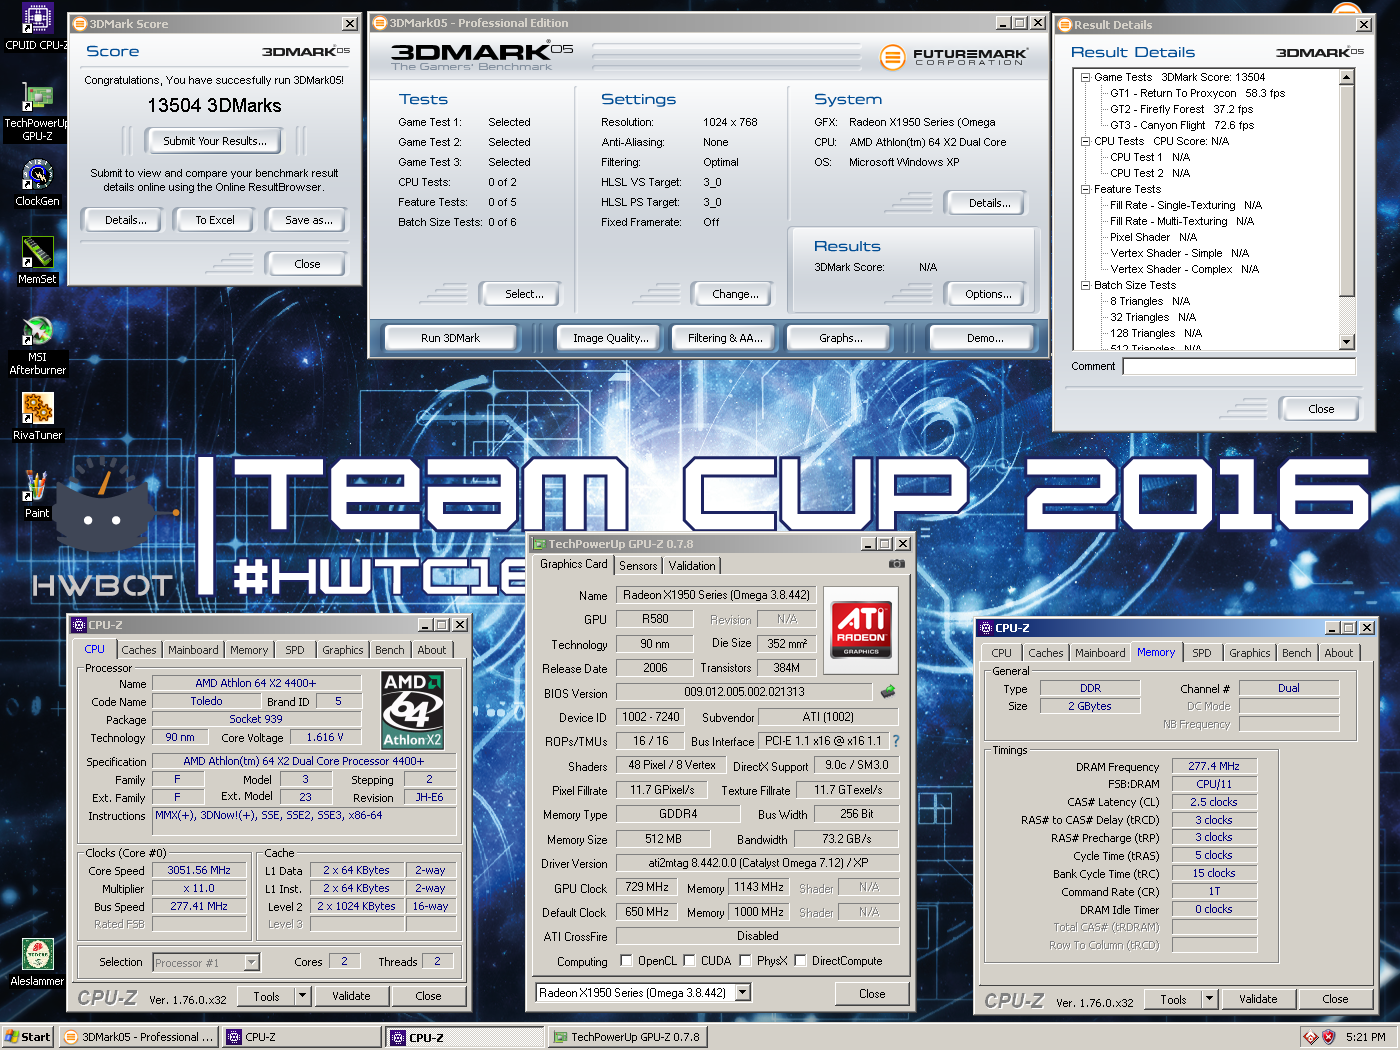This screenshot has height=1050, width=1400.
Task: Click Run 3DMark button
Action: point(450,338)
